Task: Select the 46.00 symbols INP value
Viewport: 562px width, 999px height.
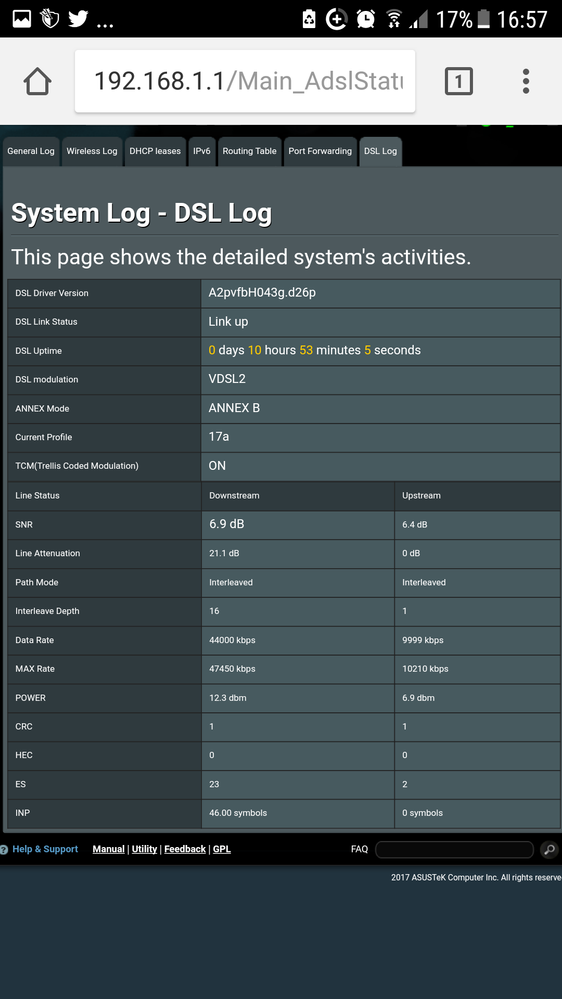Action: [x=238, y=813]
